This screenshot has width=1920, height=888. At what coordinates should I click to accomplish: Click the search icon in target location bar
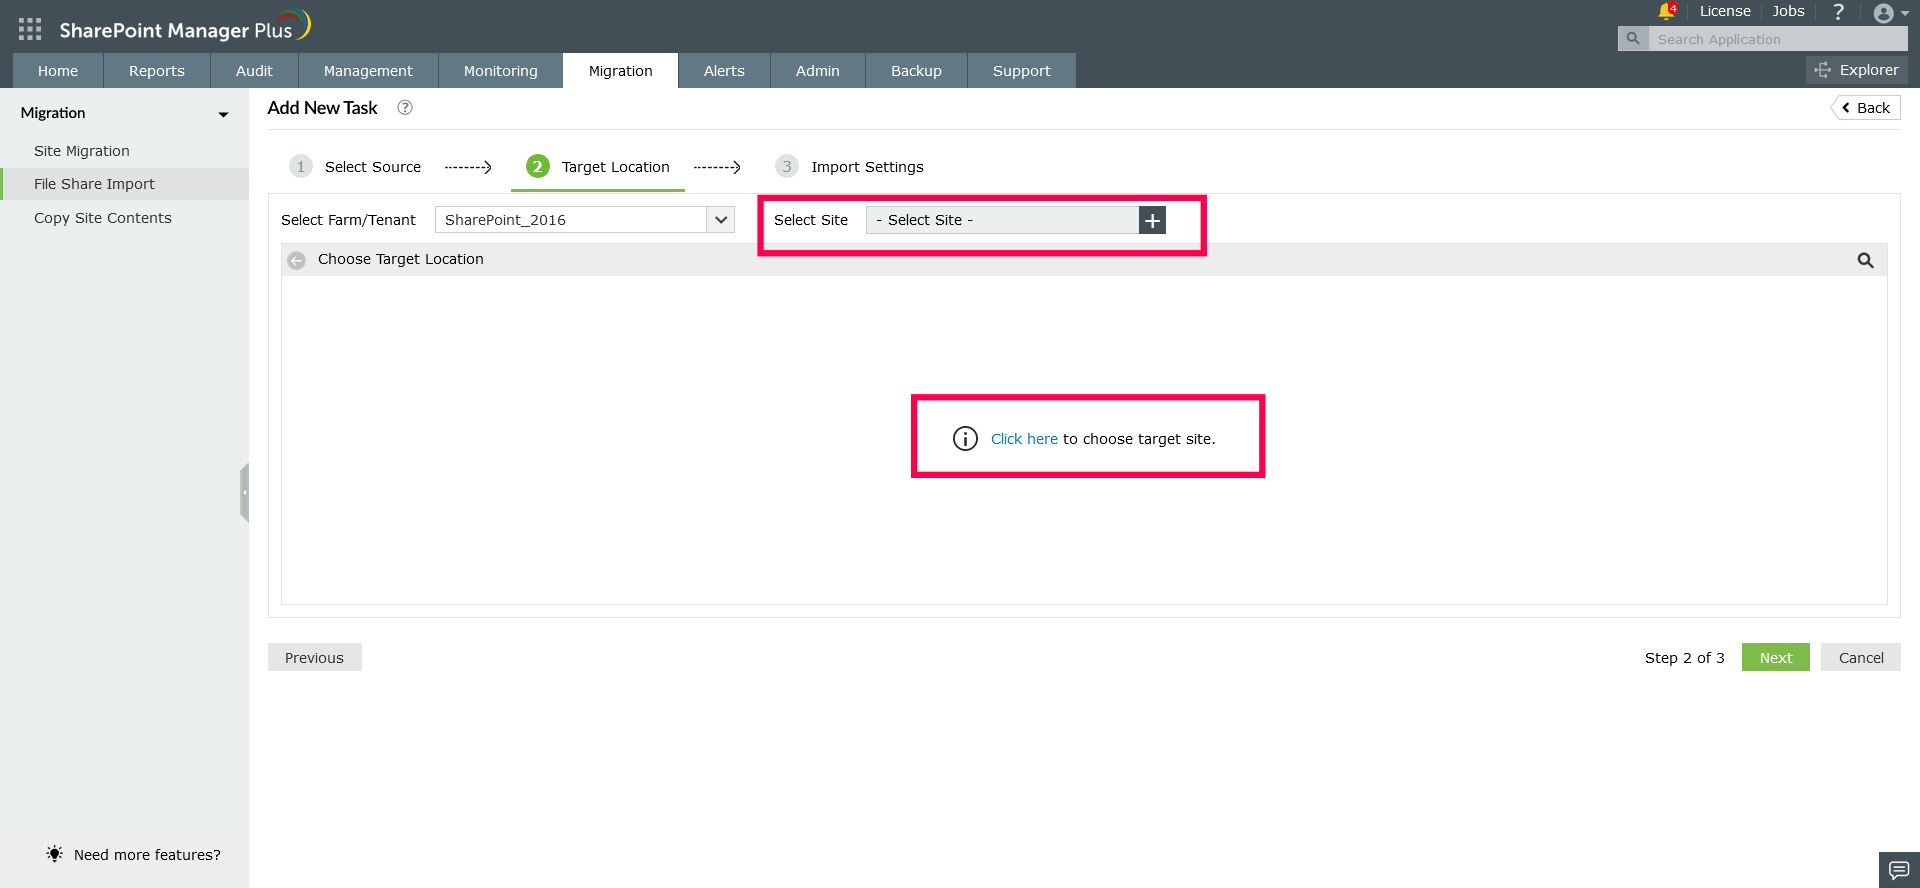[1865, 260]
